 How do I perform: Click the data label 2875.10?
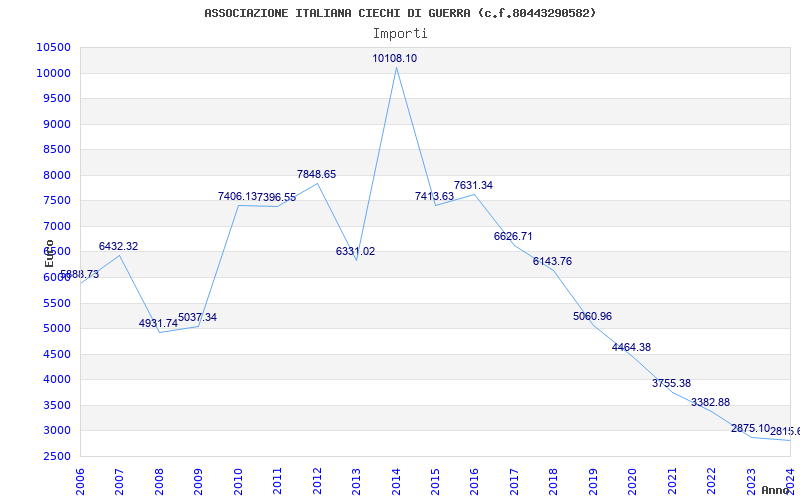750,428
